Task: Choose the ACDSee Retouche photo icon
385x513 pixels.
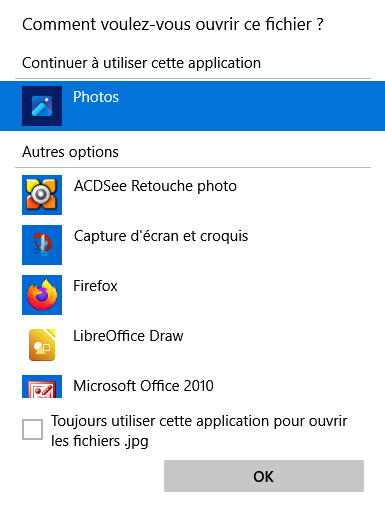Action: [42, 195]
